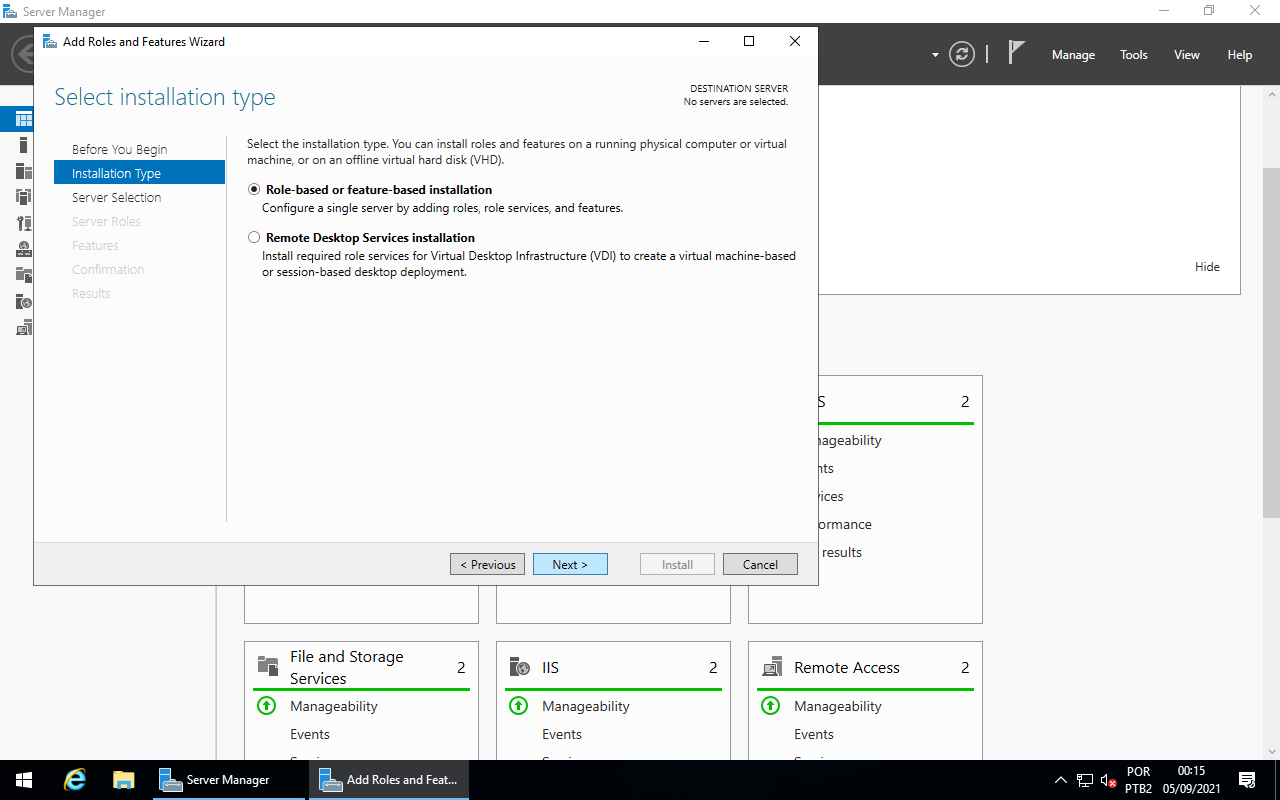The width and height of the screenshot is (1280, 800).
Task: Open the View menu
Action: 1186,55
